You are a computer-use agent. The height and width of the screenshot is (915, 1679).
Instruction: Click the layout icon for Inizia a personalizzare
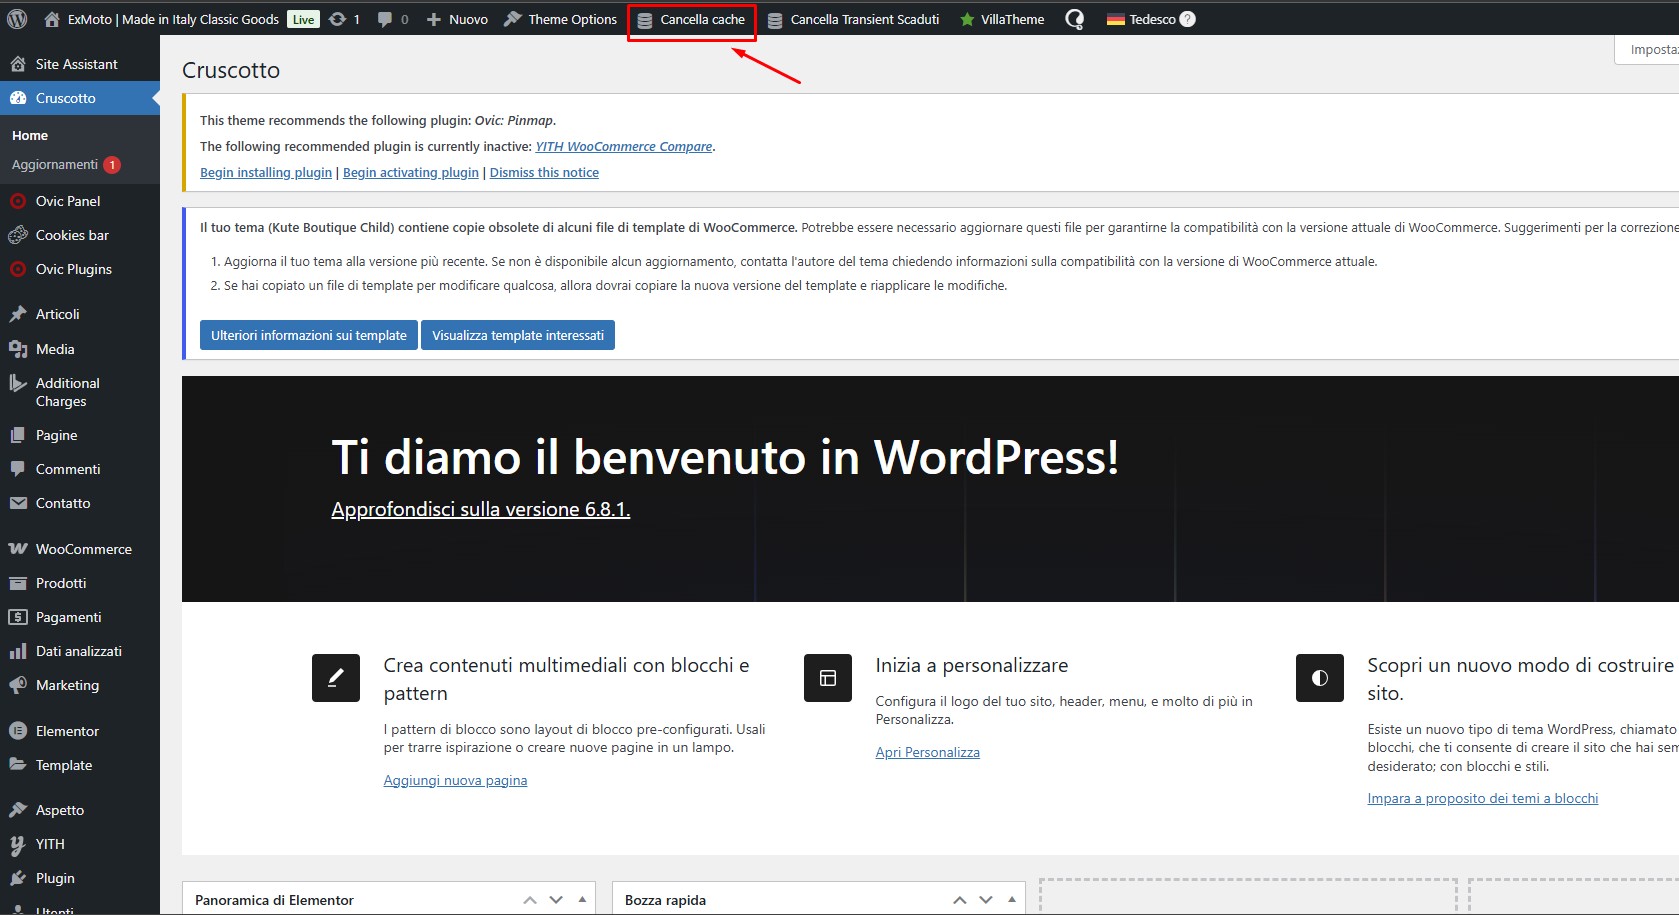[x=828, y=678]
